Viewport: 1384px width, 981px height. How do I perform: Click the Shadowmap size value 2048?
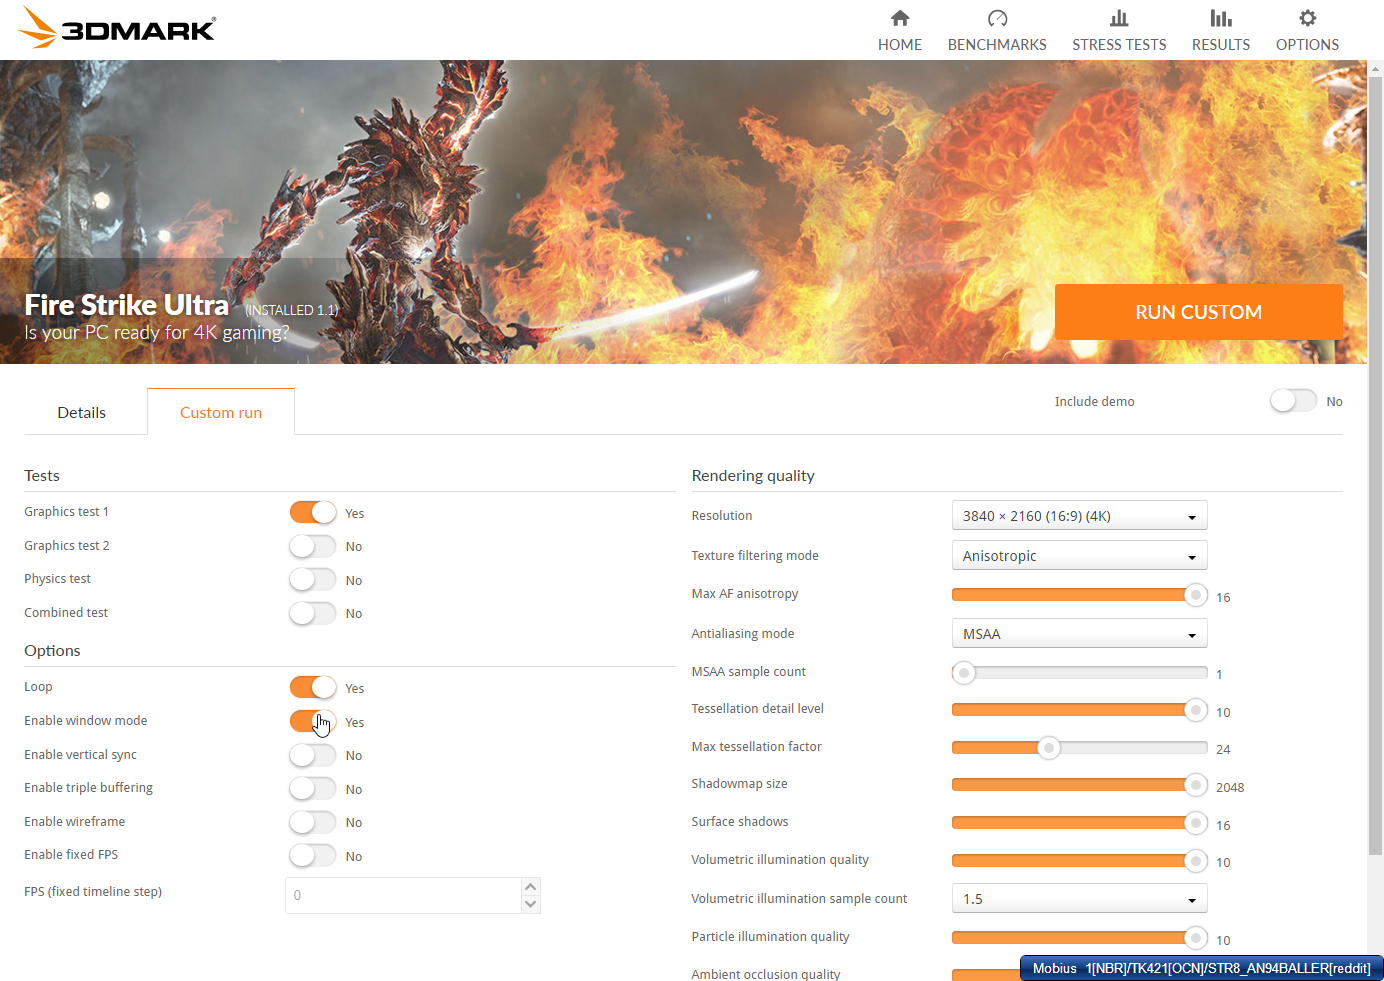[x=1230, y=788]
